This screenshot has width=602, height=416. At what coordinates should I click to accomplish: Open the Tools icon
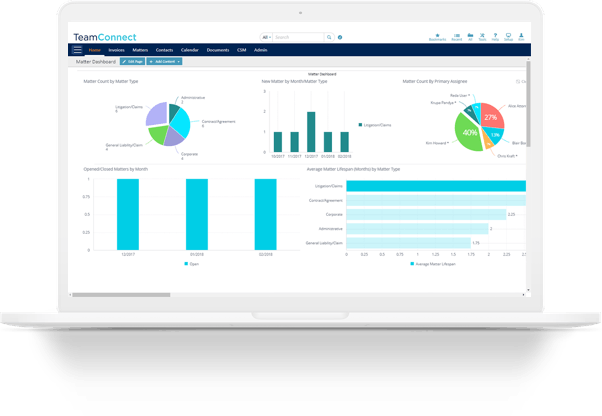(x=482, y=37)
